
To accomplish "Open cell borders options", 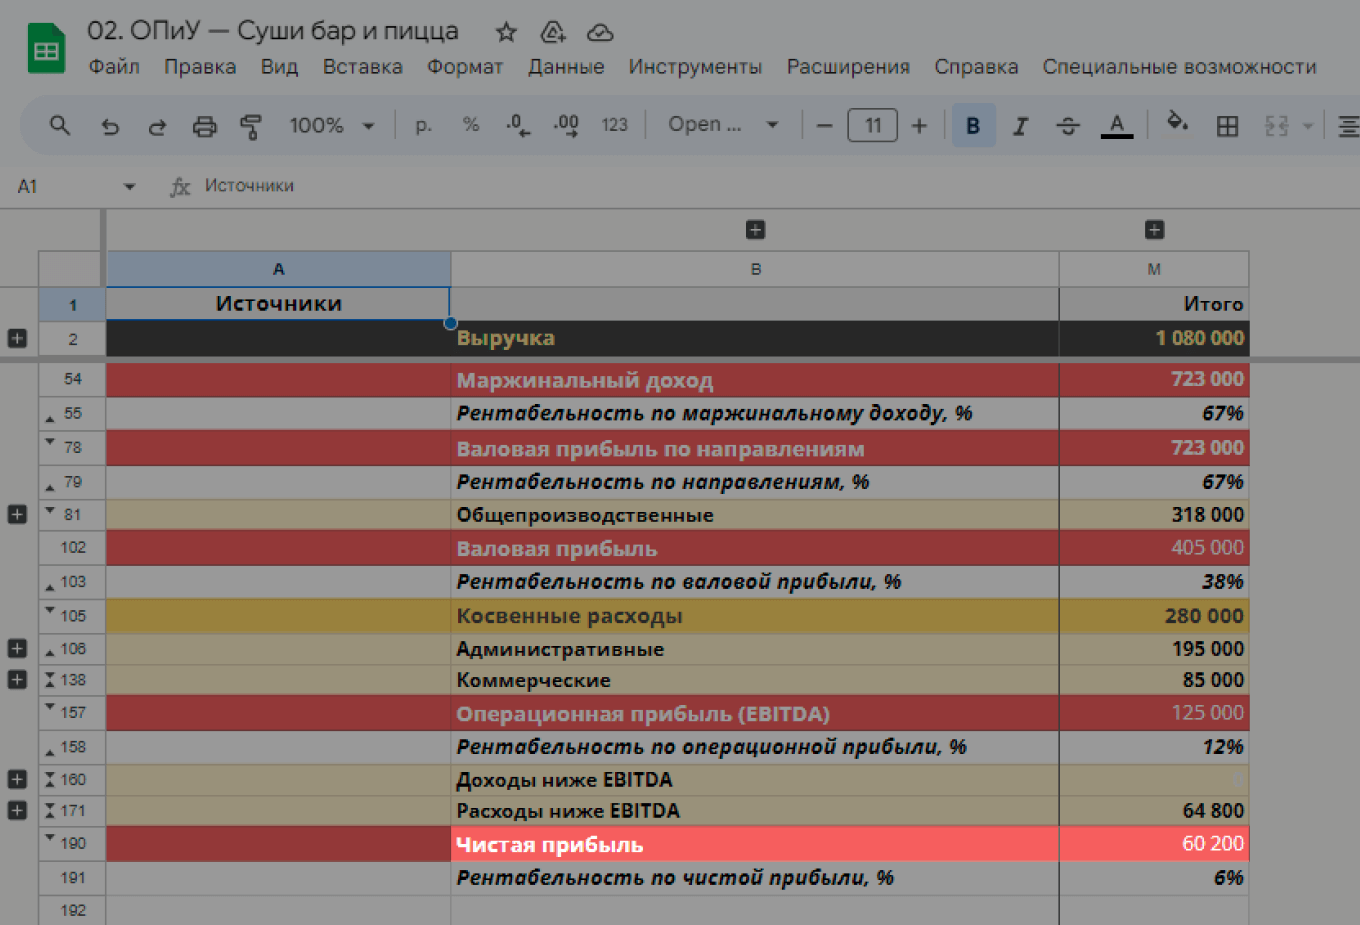I will 1227,126.
